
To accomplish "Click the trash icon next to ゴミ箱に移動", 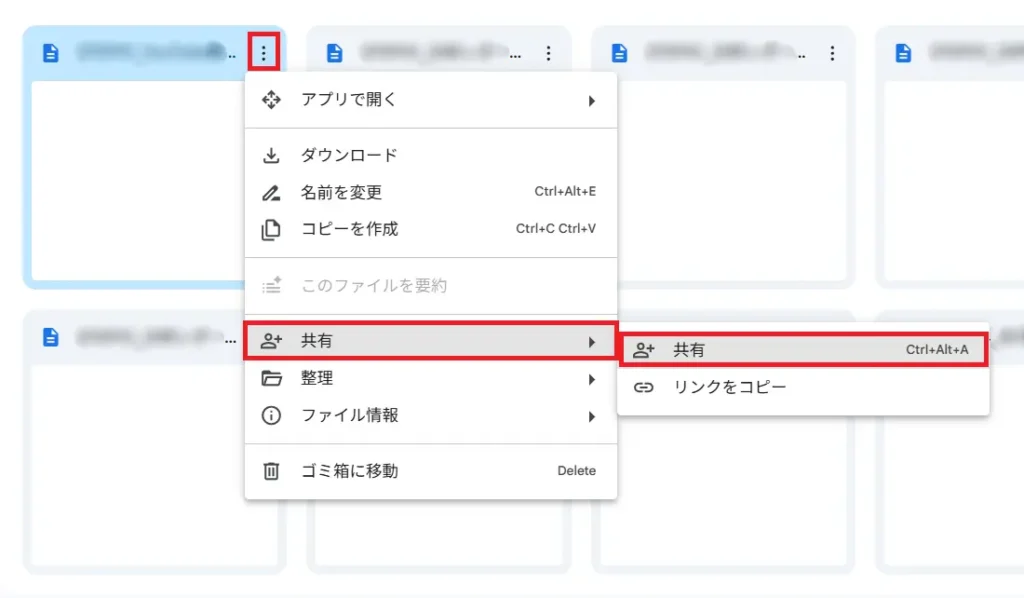I will (270, 470).
